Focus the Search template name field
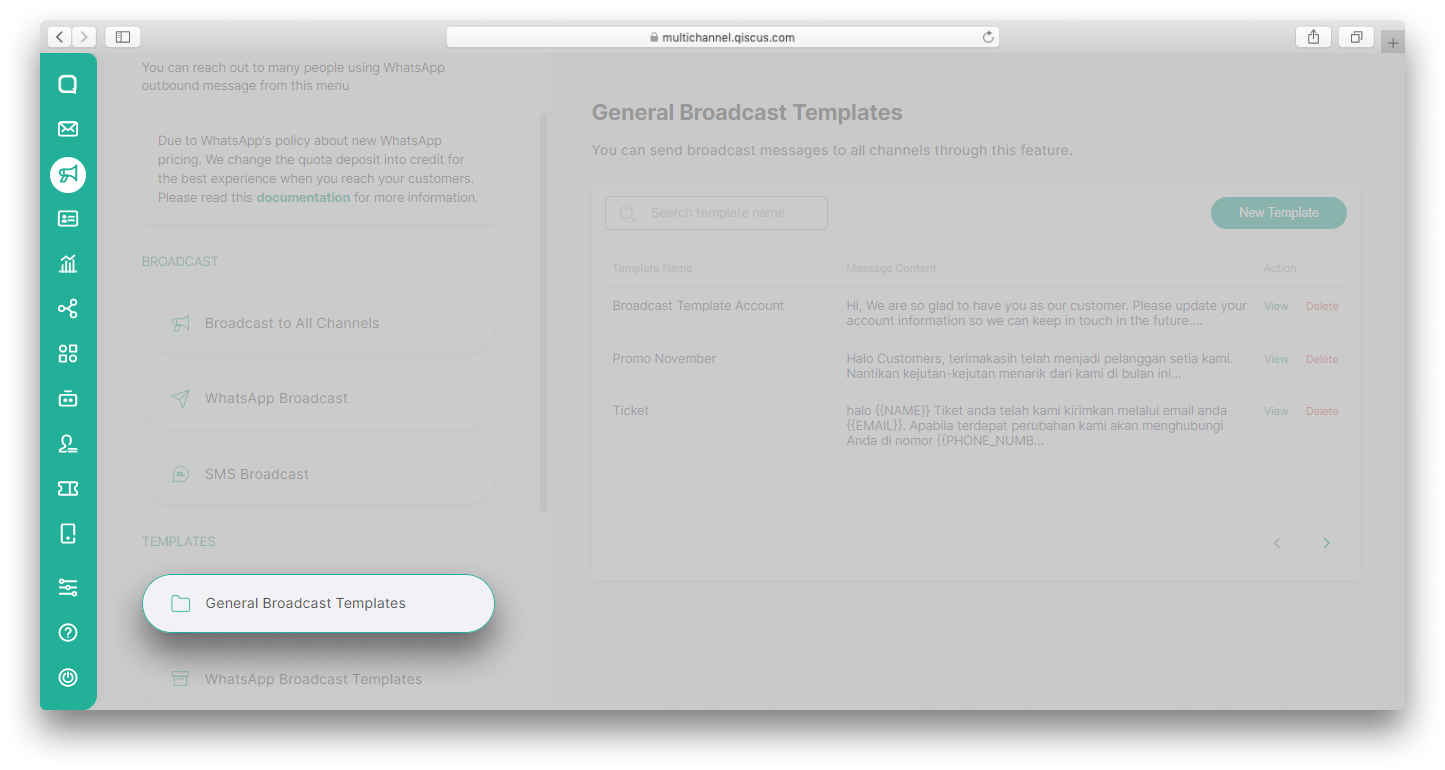The height and width of the screenshot is (770, 1445). pyautogui.click(x=716, y=213)
